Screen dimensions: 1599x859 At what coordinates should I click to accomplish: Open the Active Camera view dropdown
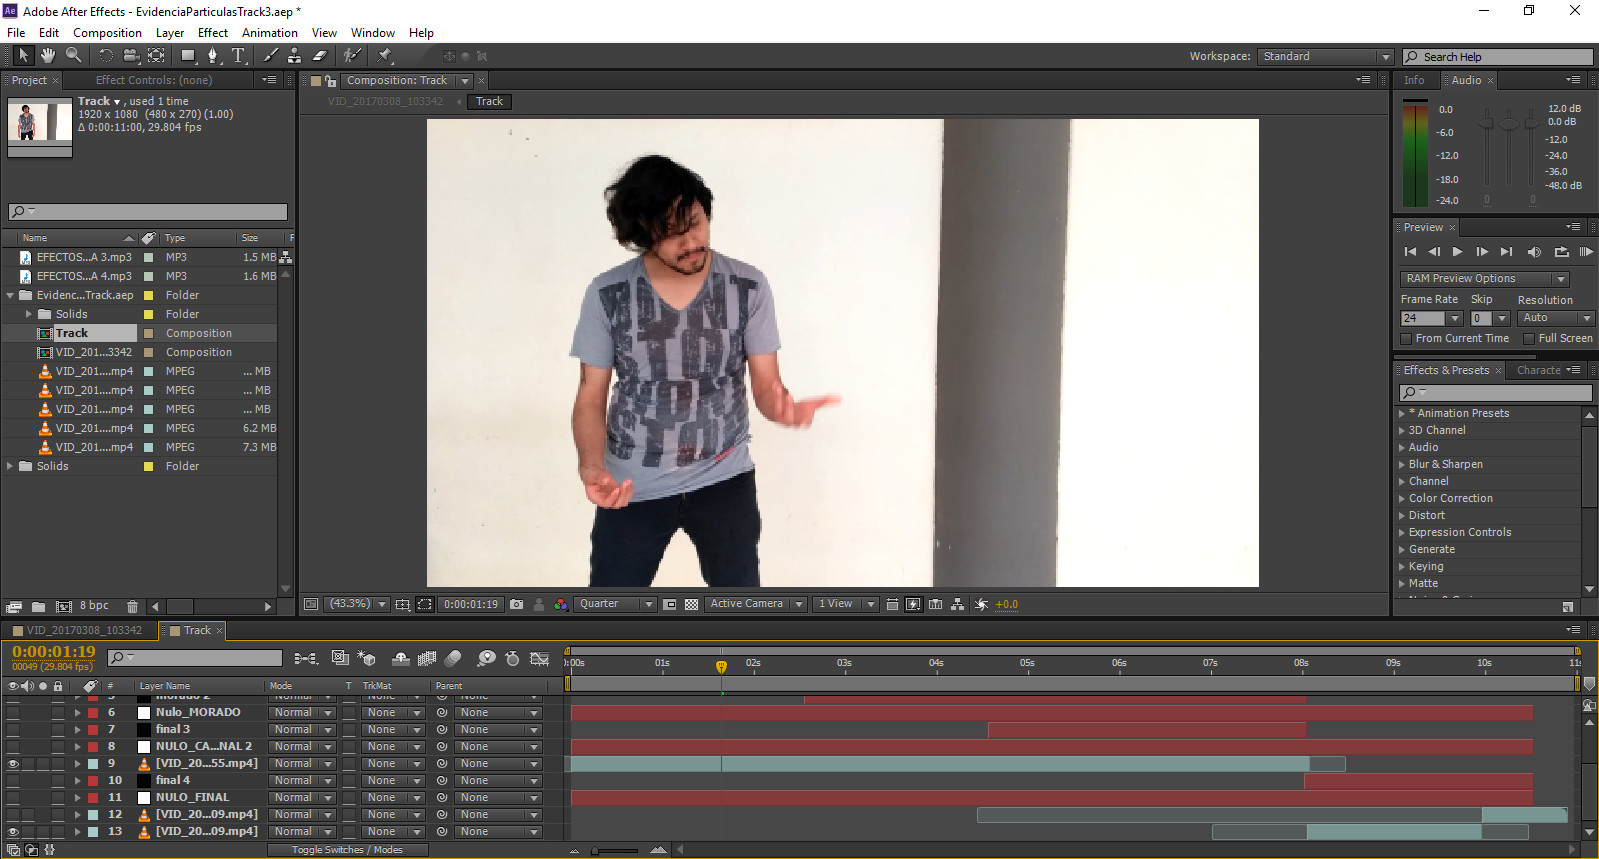pos(755,604)
